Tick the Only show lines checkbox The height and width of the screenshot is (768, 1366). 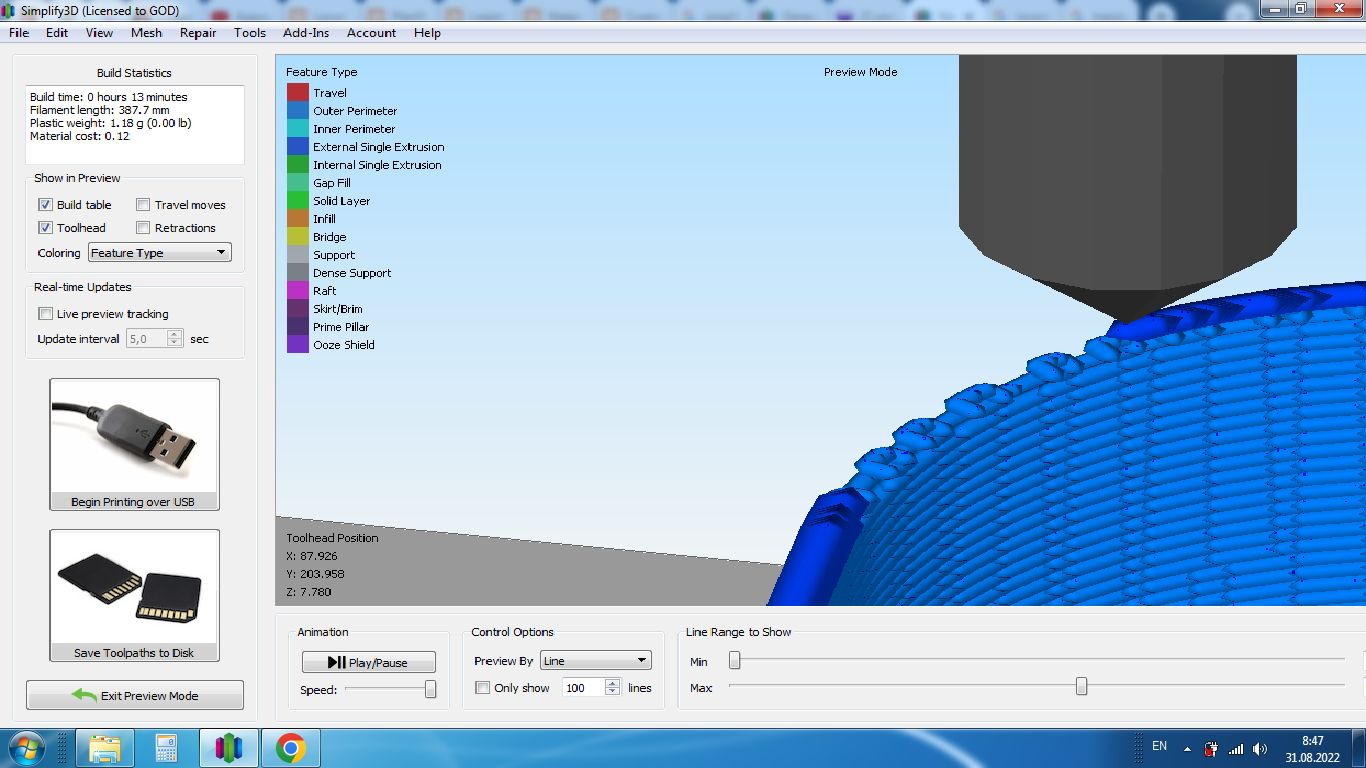tap(483, 688)
